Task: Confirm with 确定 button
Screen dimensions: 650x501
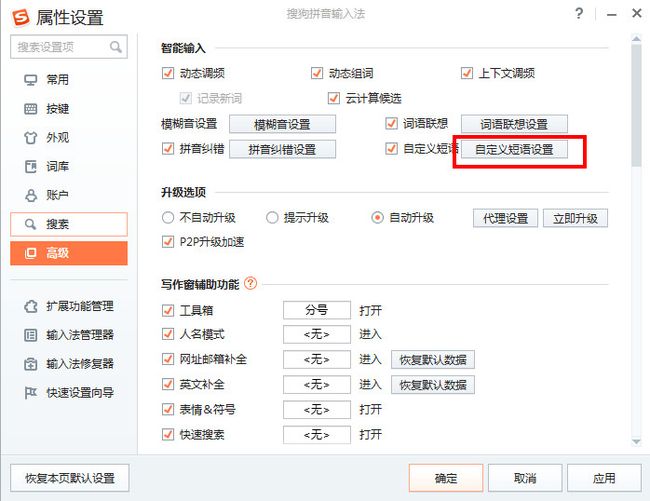Action: (446, 478)
